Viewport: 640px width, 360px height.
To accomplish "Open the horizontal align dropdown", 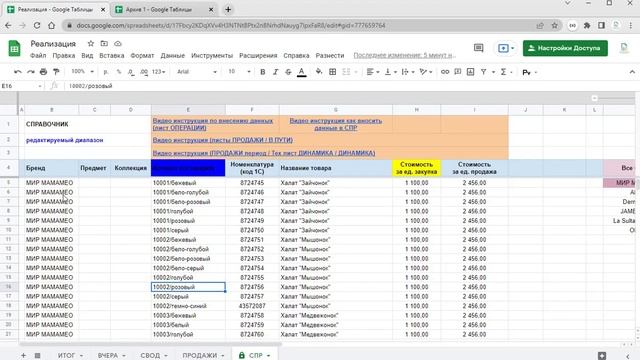I will [373, 72].
